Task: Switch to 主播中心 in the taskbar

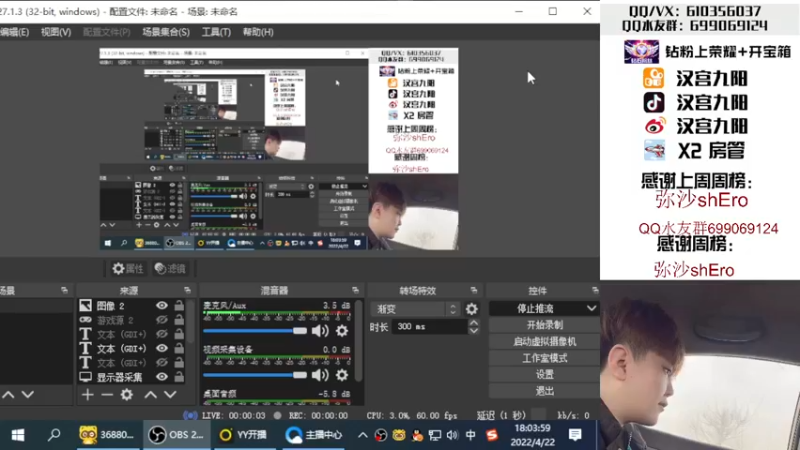Action: 313,435
